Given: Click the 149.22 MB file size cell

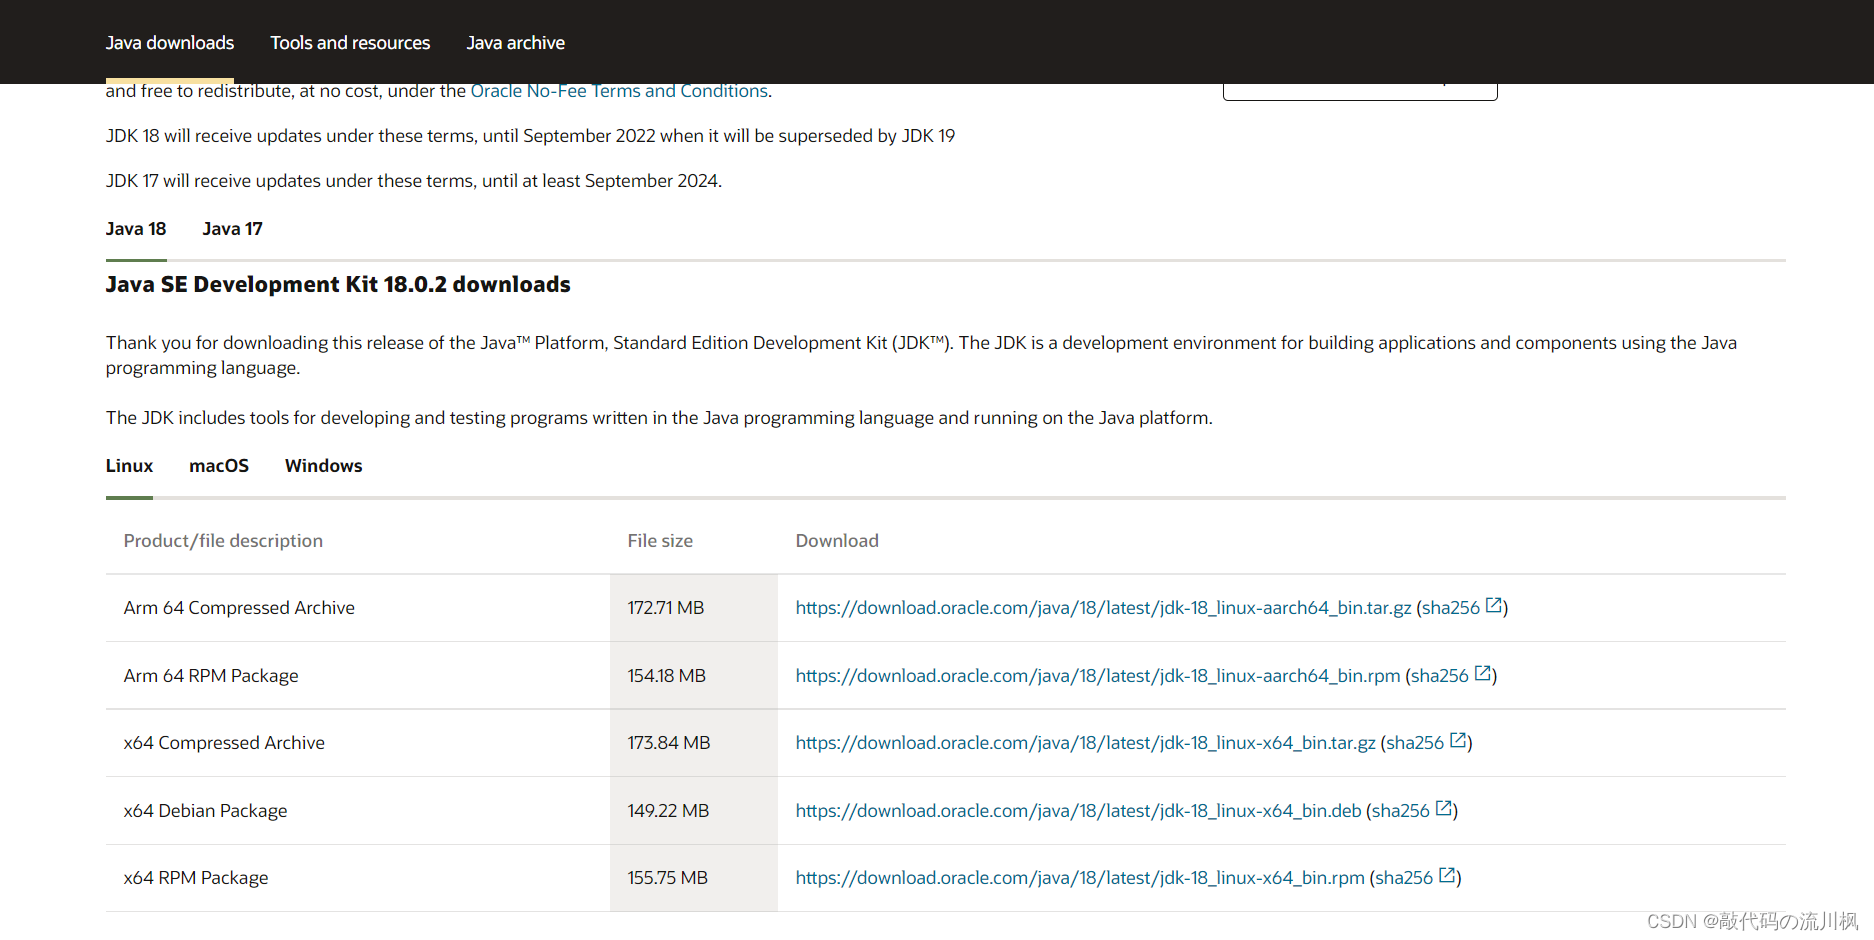Looking at the screenshot, I should click(694, 811).
